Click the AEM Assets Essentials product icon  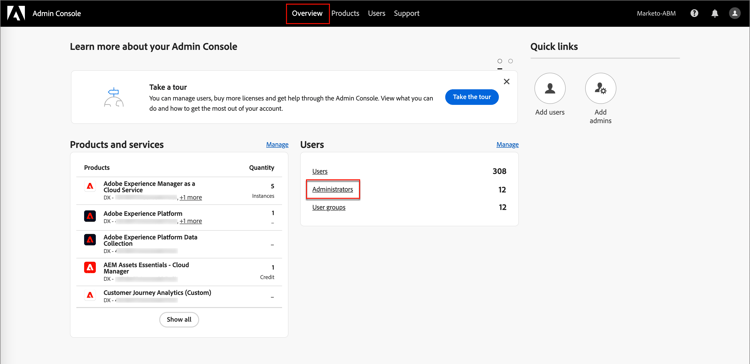point(90,267)
